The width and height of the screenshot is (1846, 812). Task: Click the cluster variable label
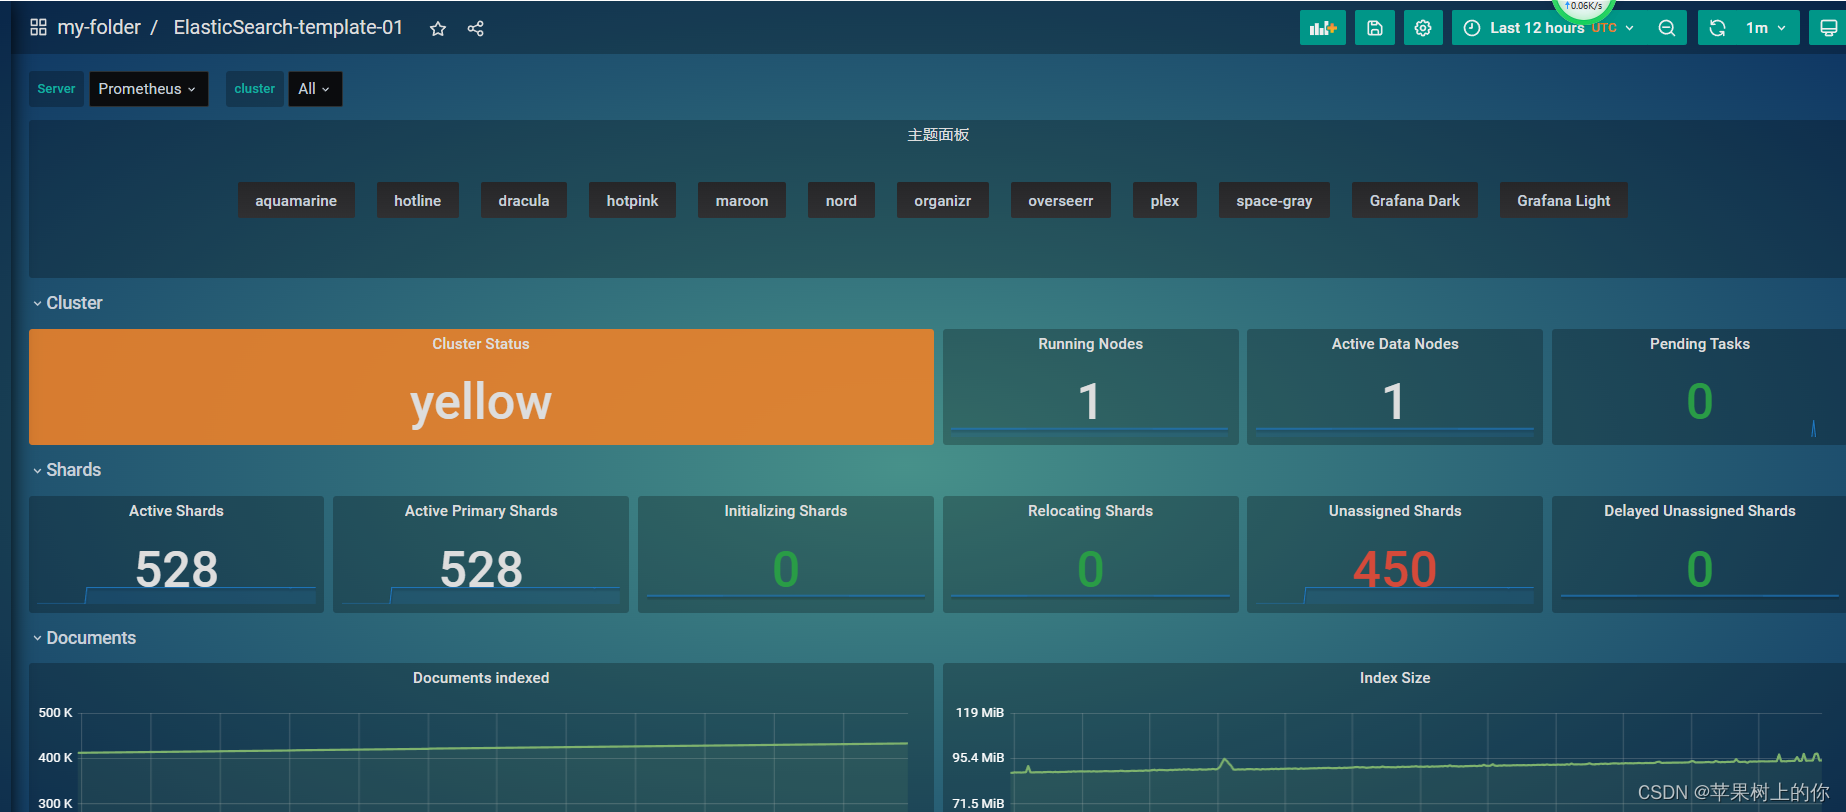pyautogui.click(x=255, y=89)
